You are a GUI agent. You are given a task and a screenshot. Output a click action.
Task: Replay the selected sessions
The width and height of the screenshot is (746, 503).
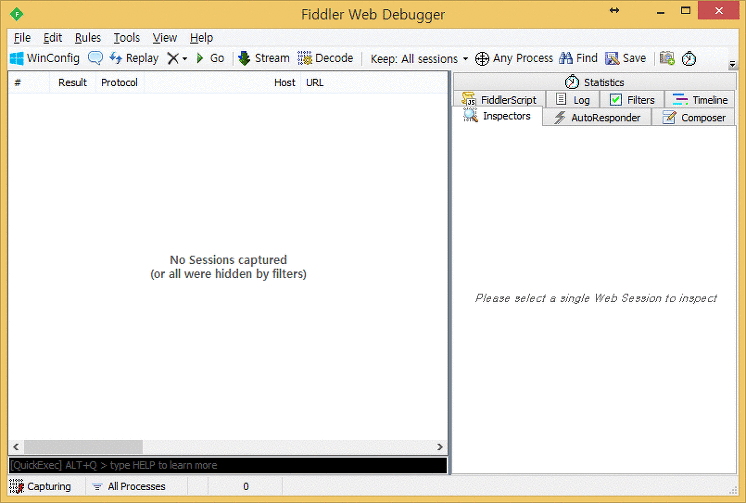pyautogui.click(x=134, y=58)
